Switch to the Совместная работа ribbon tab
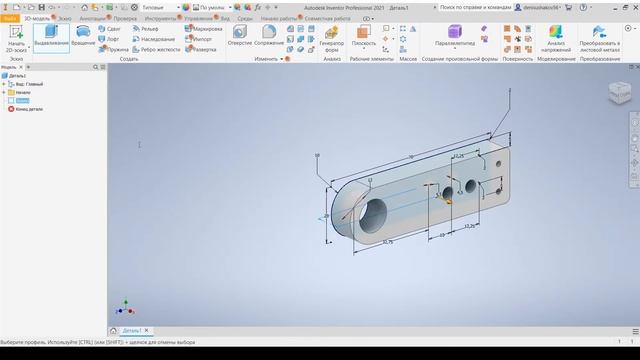 point(327,18)
